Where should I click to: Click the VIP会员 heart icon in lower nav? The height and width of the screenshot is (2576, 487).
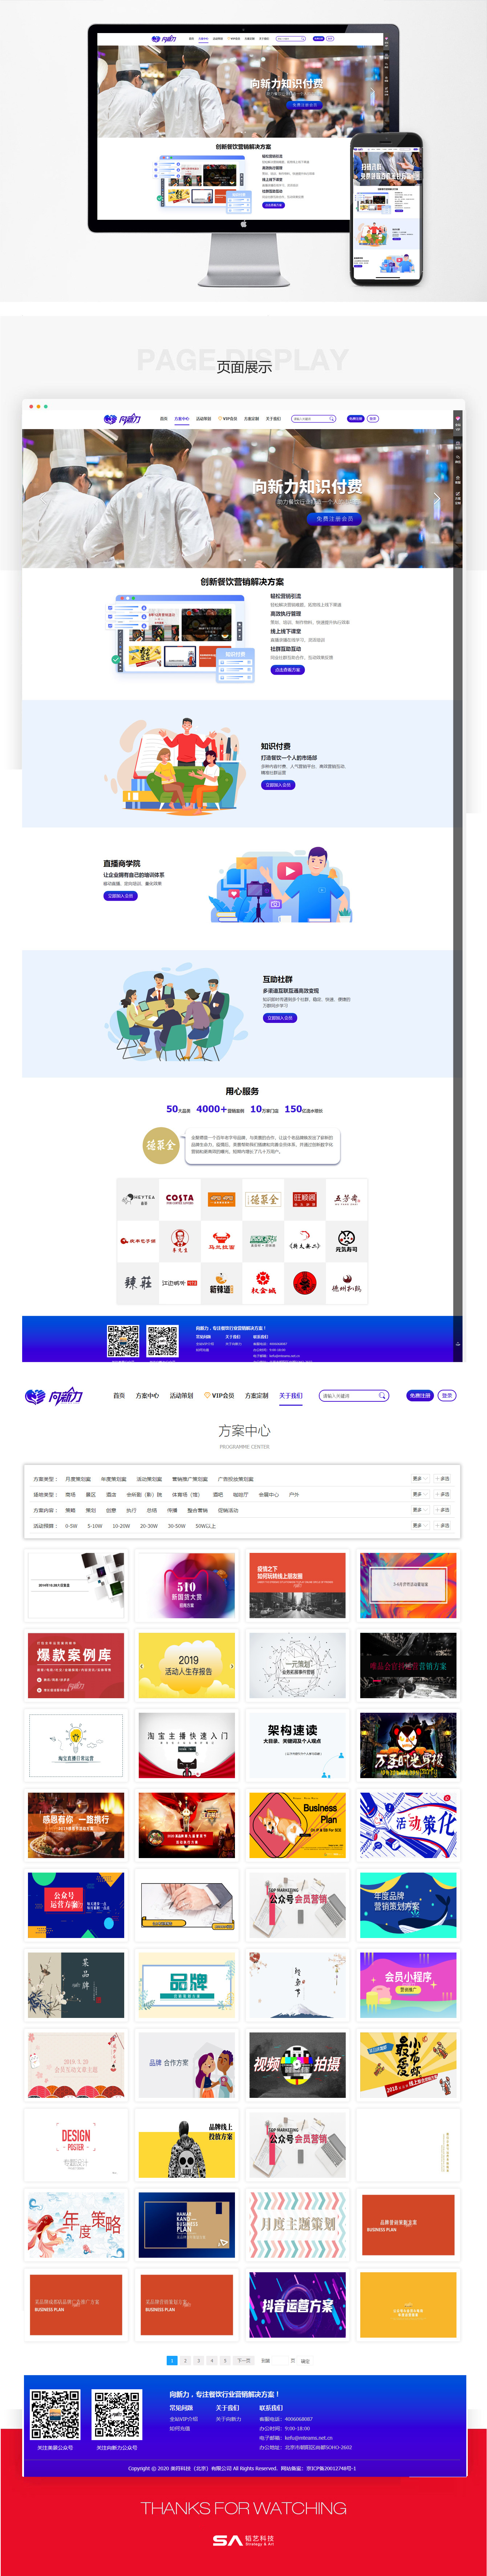(x=207, y=1396)
